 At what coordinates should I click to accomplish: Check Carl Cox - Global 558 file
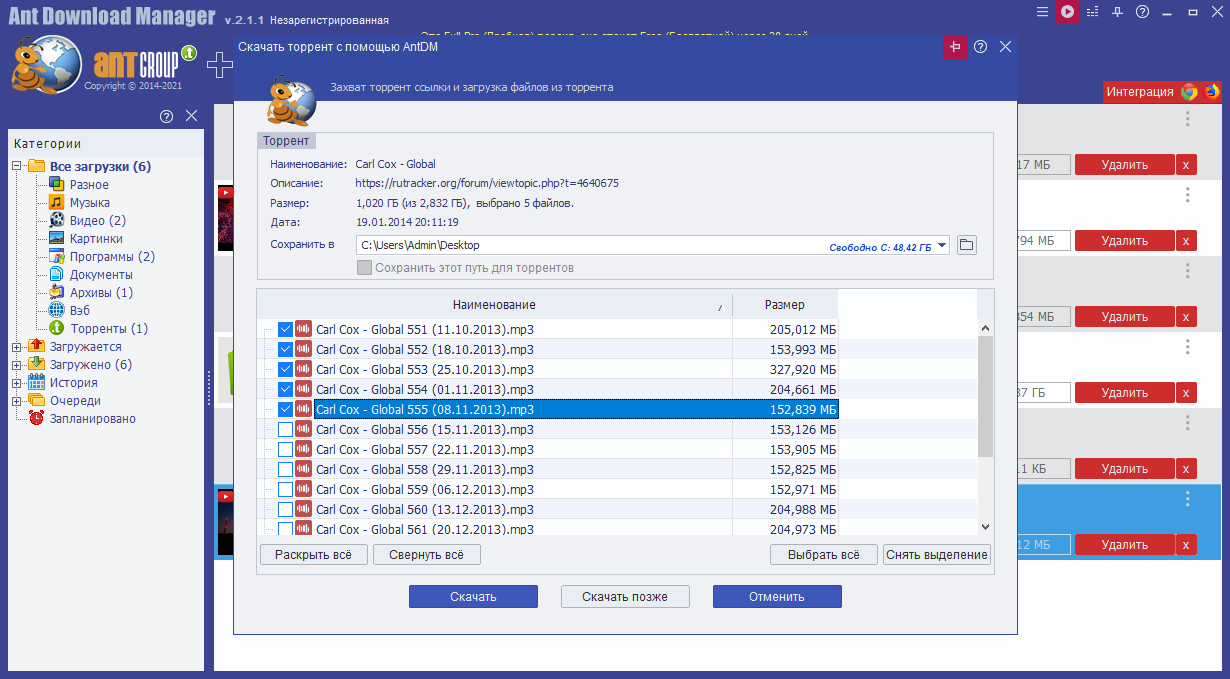(286, 469)
